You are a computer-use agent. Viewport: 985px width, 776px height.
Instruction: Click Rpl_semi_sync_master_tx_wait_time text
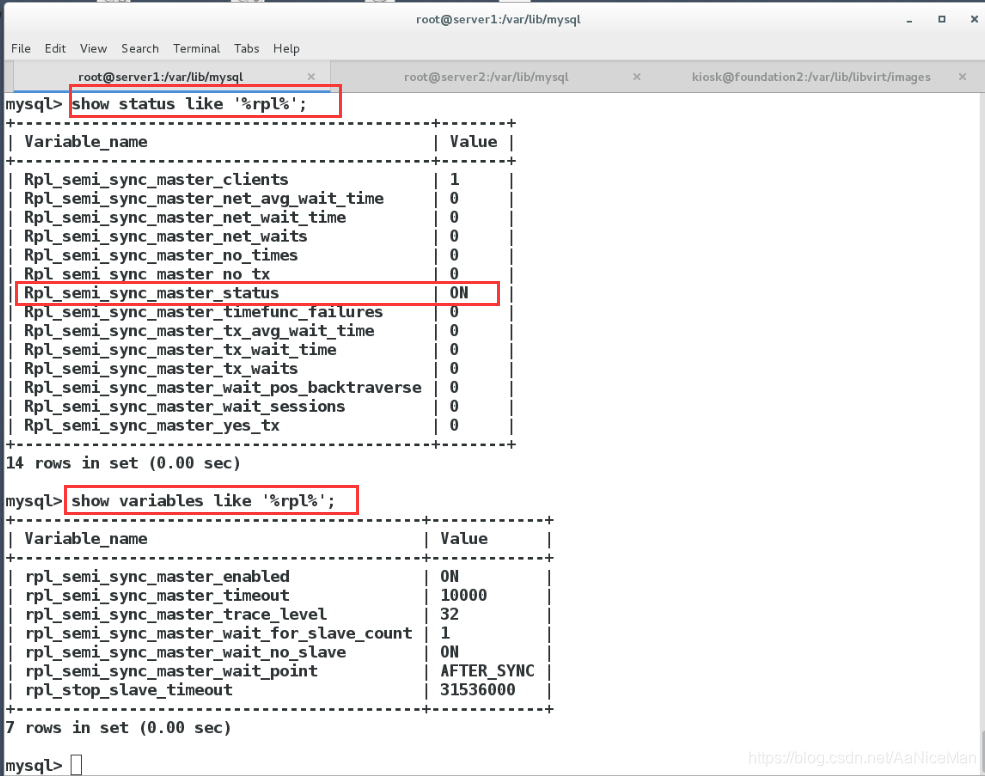tap(180, 349)
